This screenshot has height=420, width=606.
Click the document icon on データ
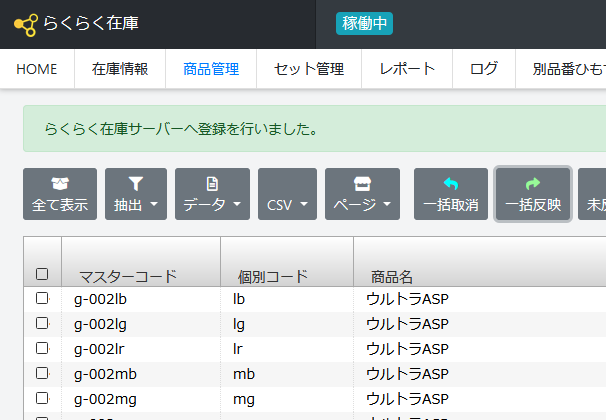[x=212, y=184]
